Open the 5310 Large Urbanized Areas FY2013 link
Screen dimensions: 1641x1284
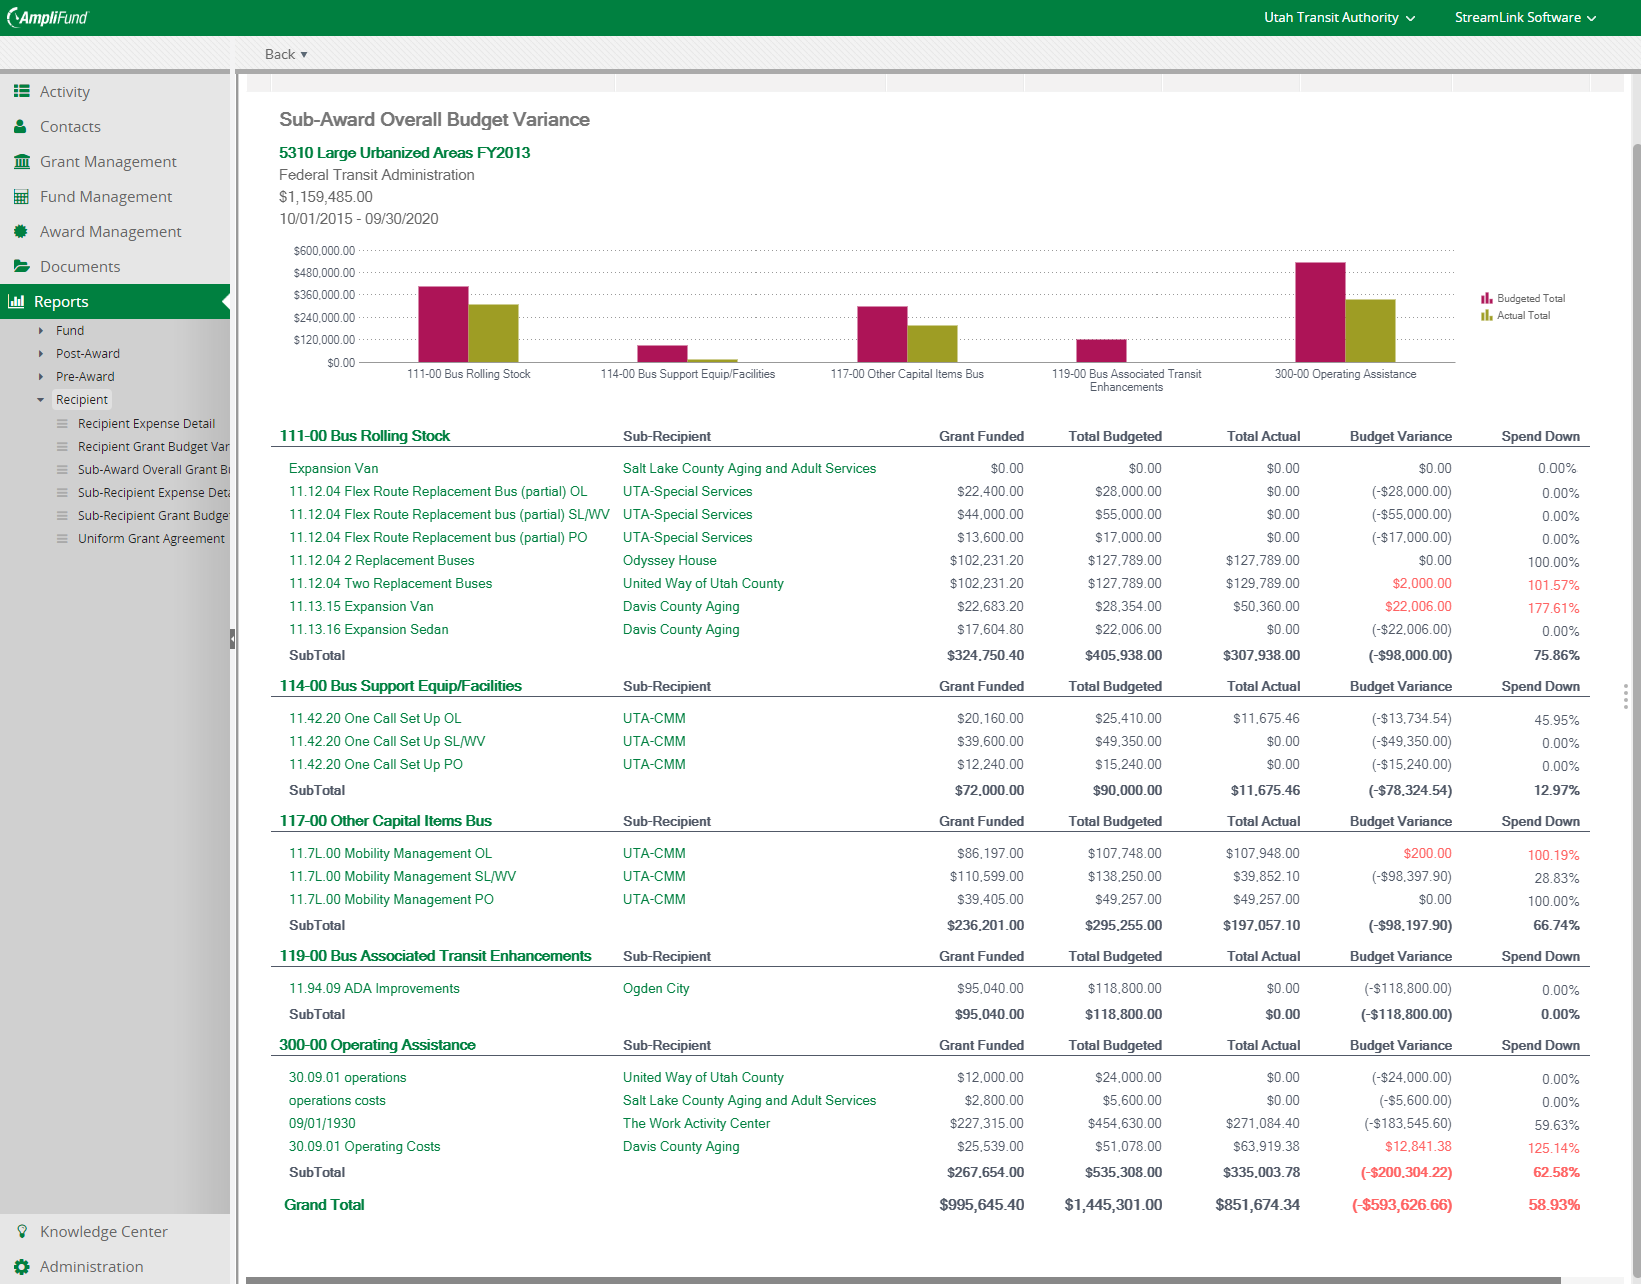click(x=404, y=152)
